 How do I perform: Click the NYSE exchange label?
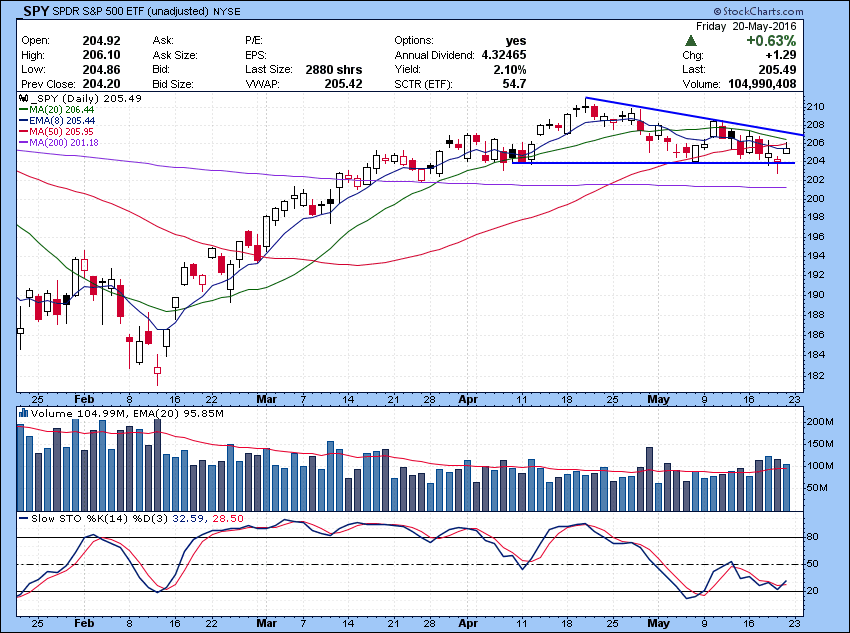coord(227,11)
